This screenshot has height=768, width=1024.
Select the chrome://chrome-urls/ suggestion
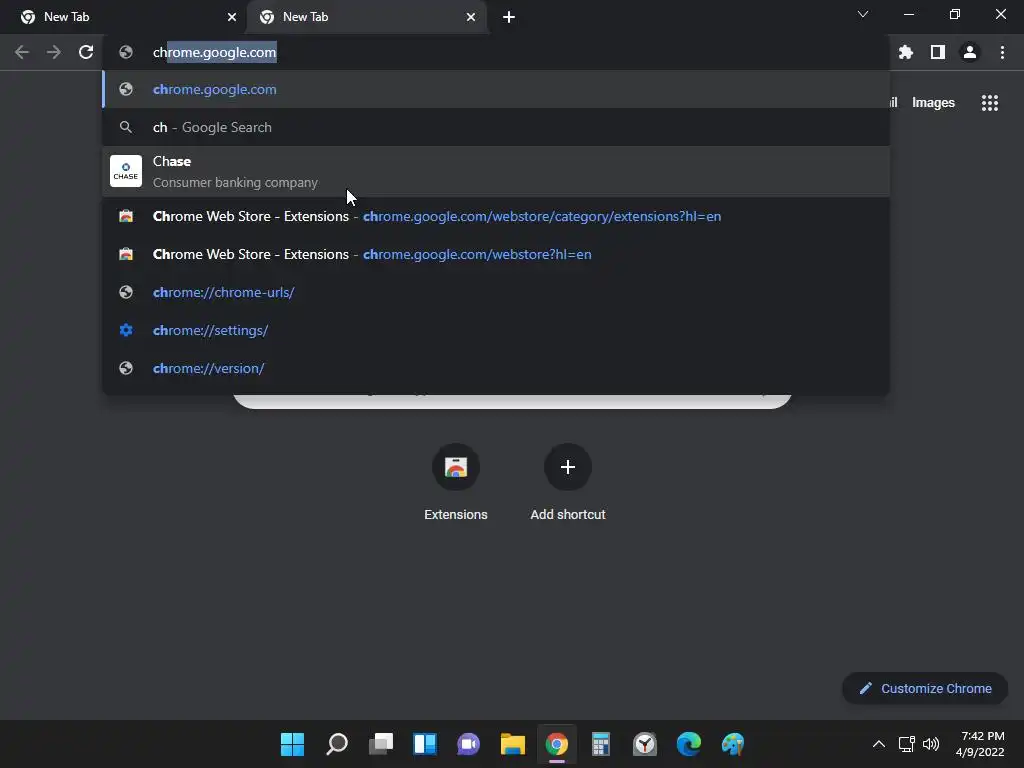pos(496,292)
